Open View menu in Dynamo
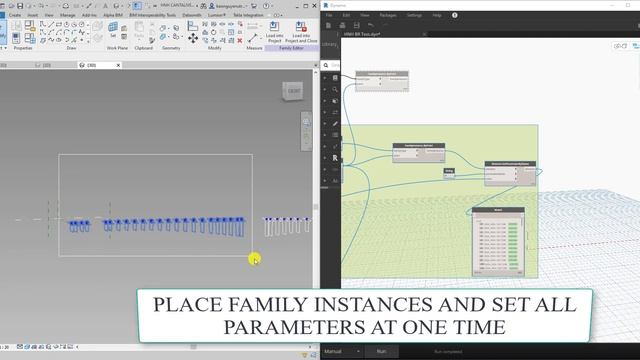Image resolution: width=640 pixels, height=360 pixels. pos(364,15)
